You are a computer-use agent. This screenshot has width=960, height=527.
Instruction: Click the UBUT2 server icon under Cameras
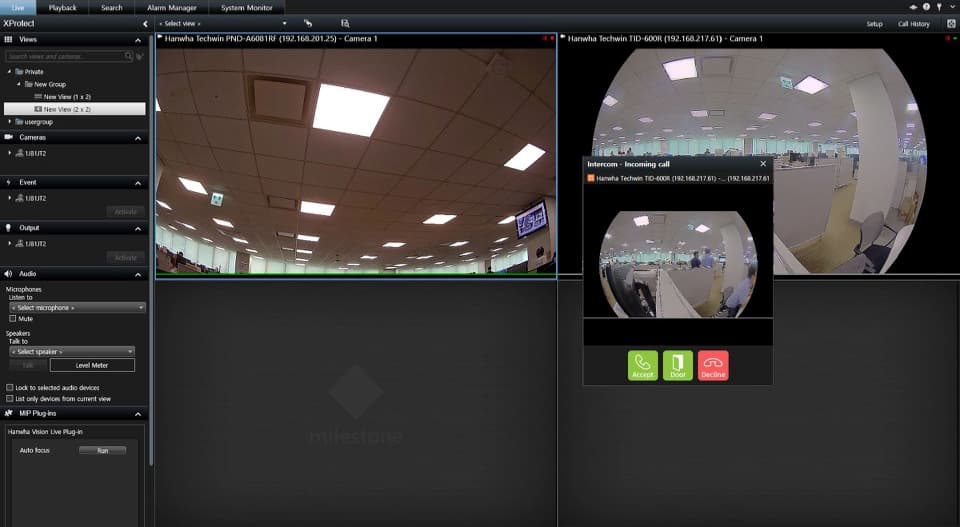19,153
